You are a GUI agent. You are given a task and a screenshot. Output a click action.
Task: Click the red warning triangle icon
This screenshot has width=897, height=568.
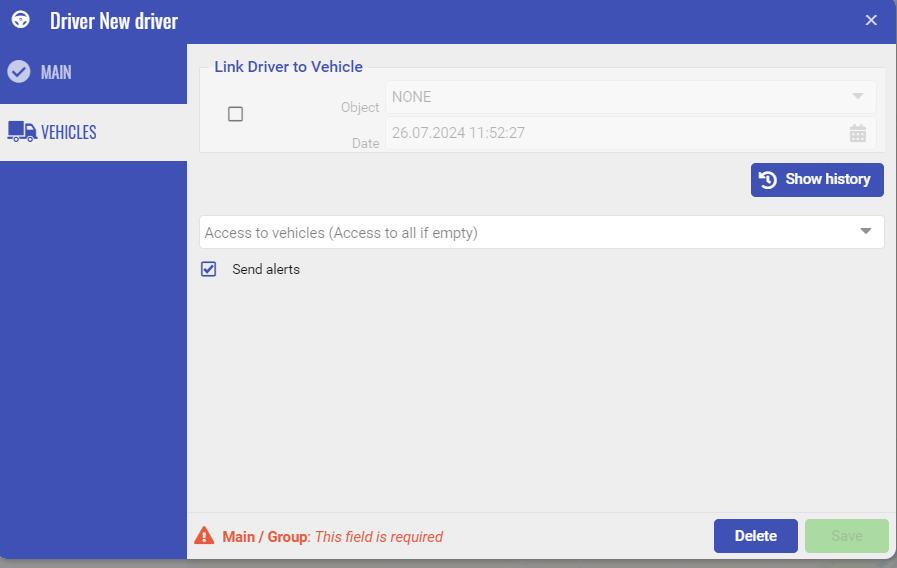pyautogui.click(x=204, y=536)
